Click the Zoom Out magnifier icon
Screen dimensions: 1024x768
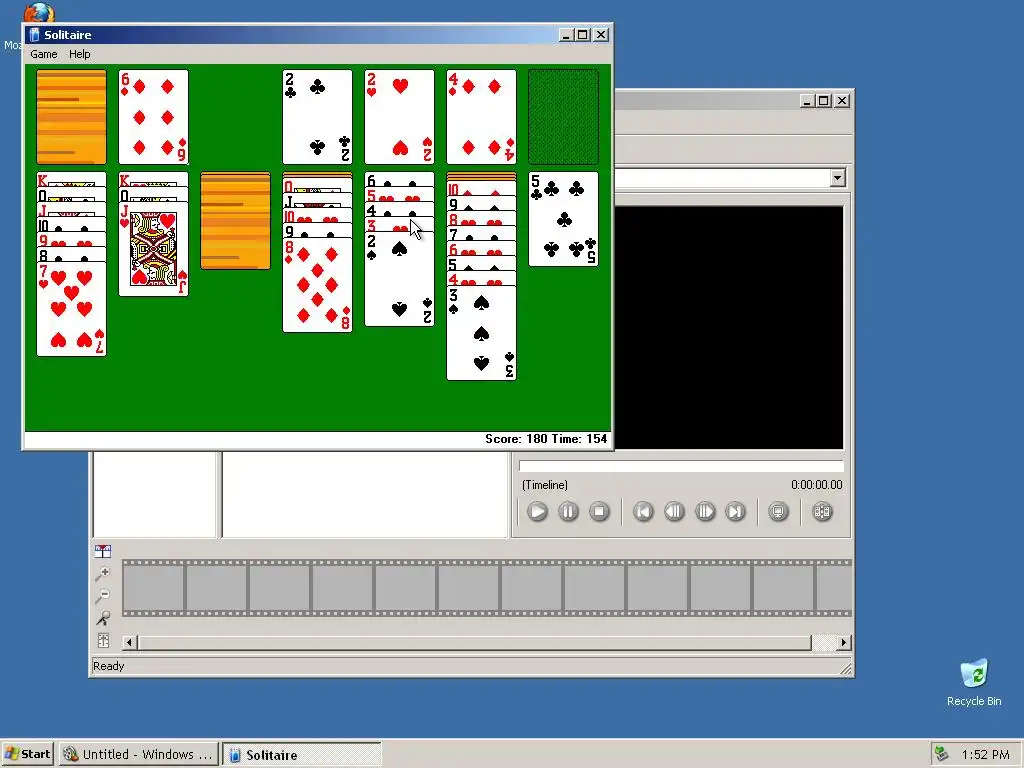tap(103, 596)
